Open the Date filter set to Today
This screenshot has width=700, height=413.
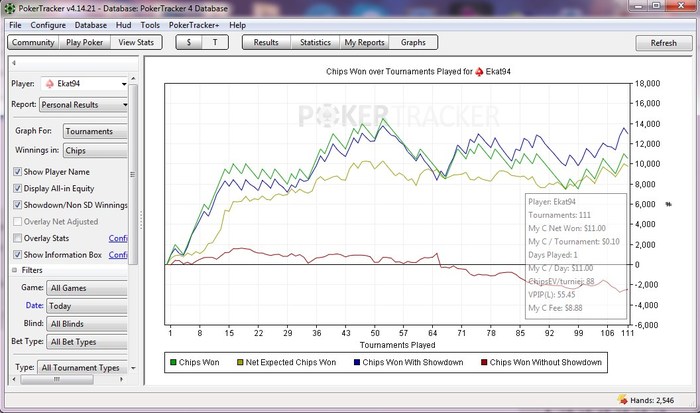(87, 306)
